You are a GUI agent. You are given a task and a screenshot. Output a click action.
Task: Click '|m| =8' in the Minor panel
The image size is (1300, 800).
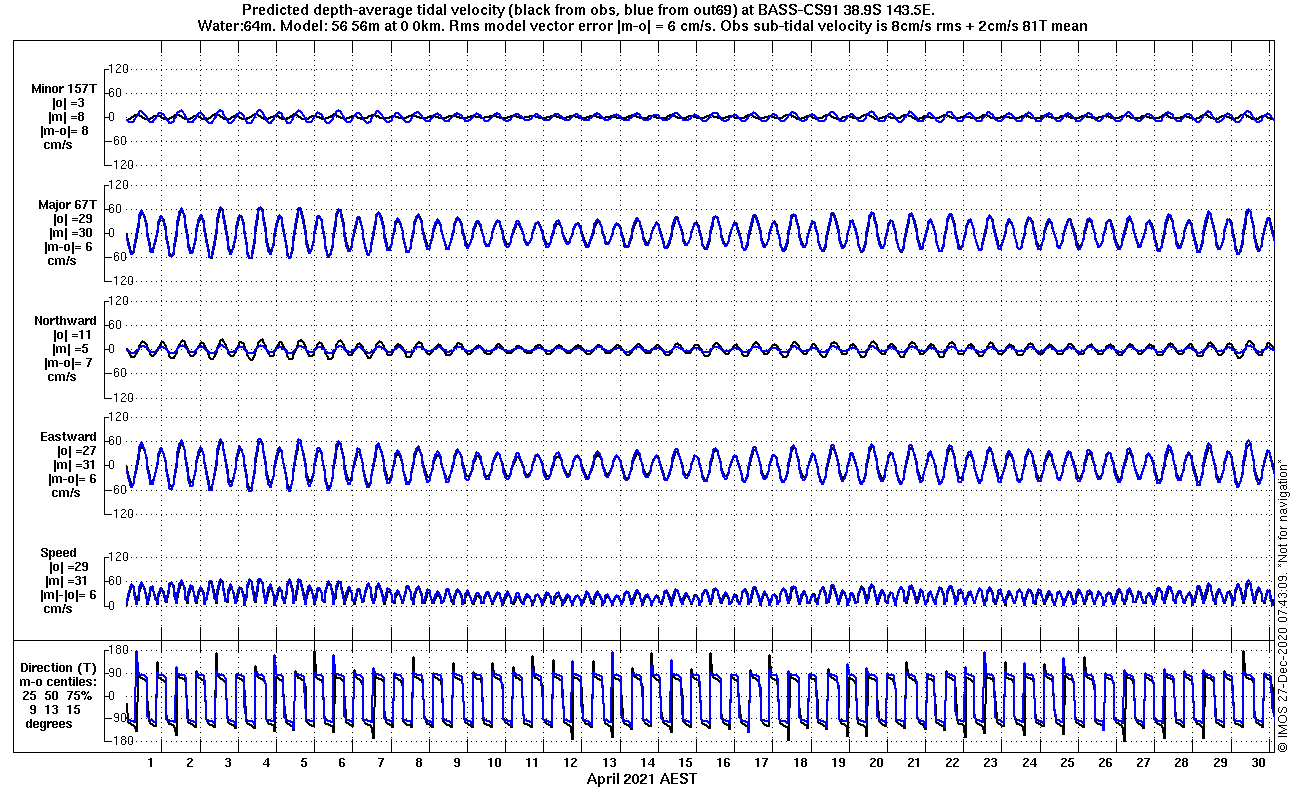(69, 117)
